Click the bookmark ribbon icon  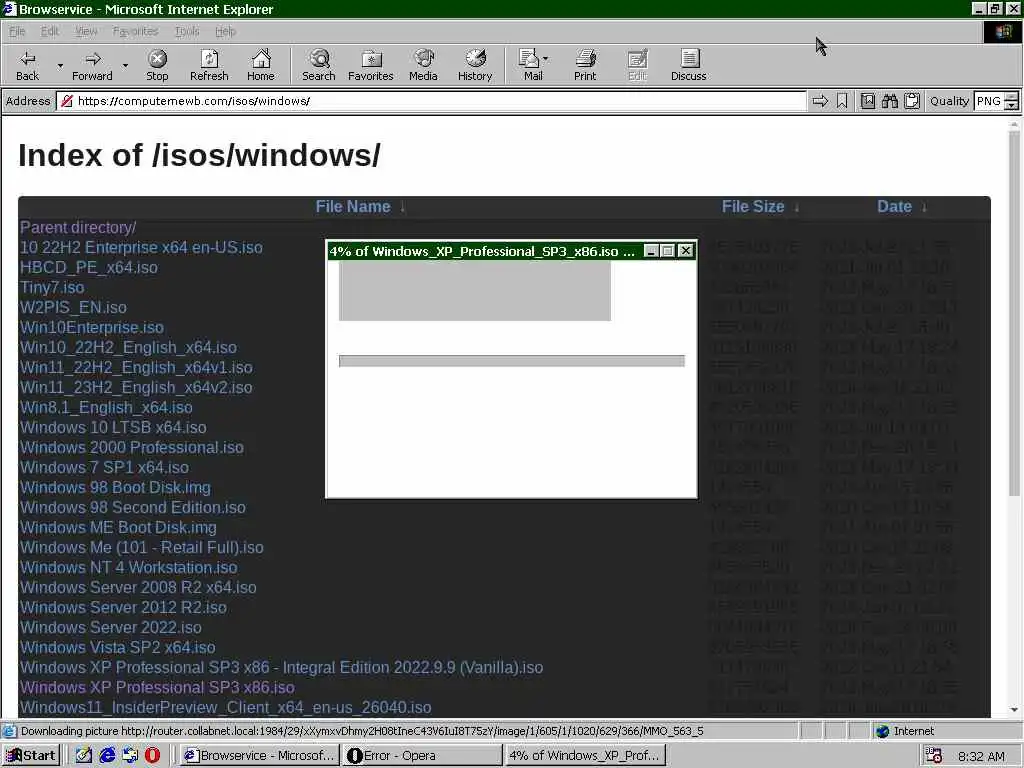click(842, 101)
